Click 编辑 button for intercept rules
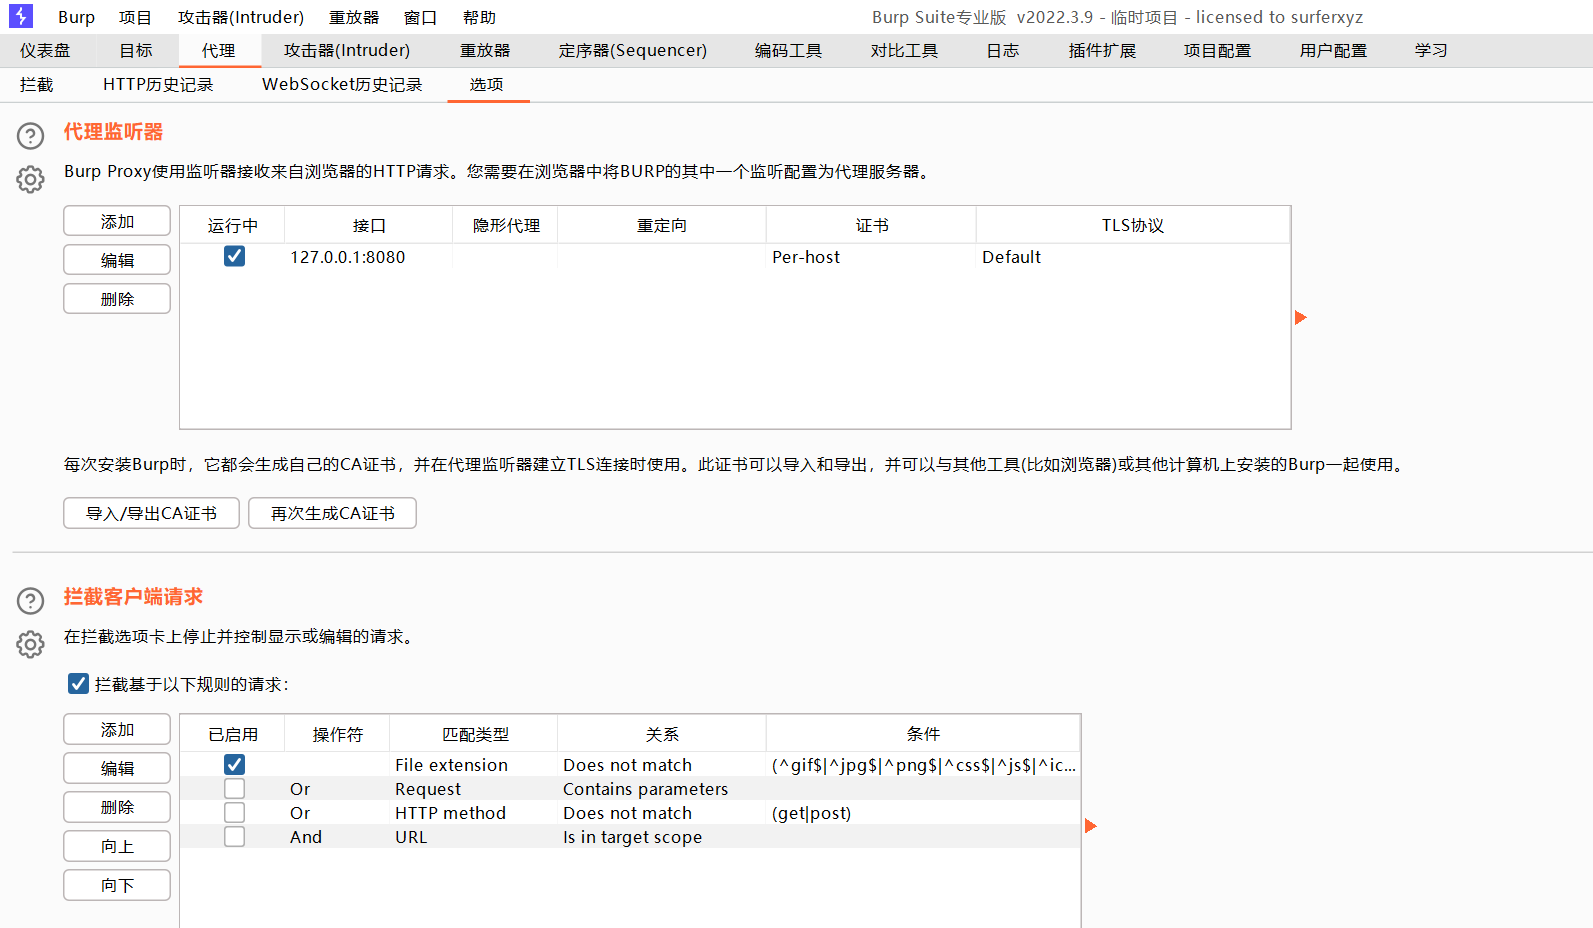This screenshot has width=1593, height=928. tap(117, 768)
